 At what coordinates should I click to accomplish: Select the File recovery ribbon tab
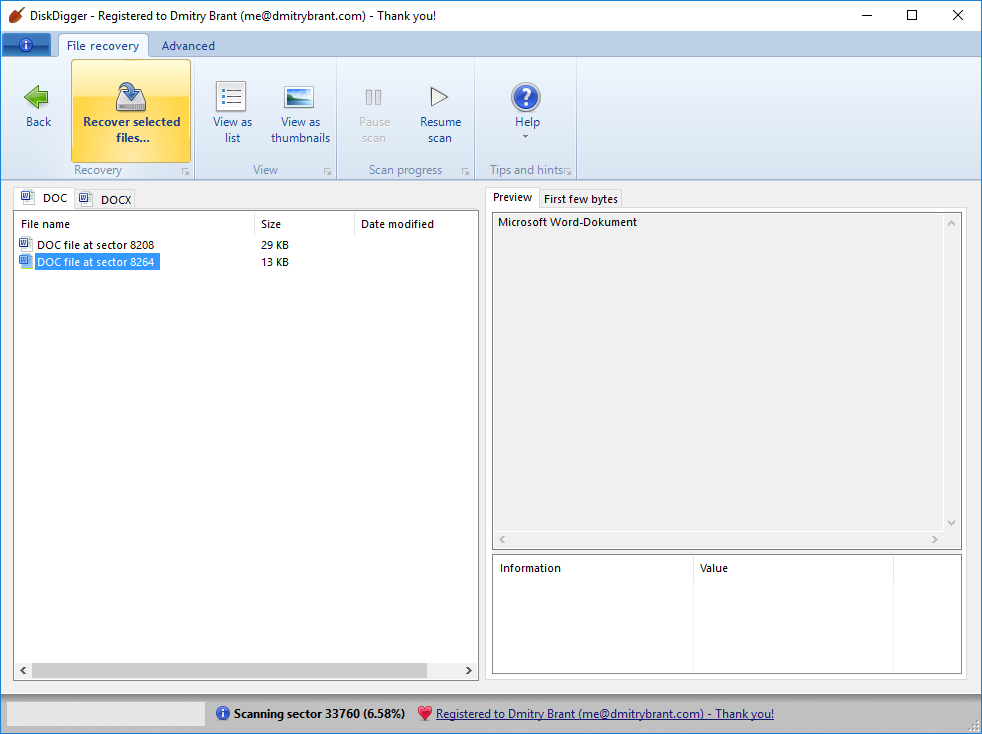(x=103, y=46)
